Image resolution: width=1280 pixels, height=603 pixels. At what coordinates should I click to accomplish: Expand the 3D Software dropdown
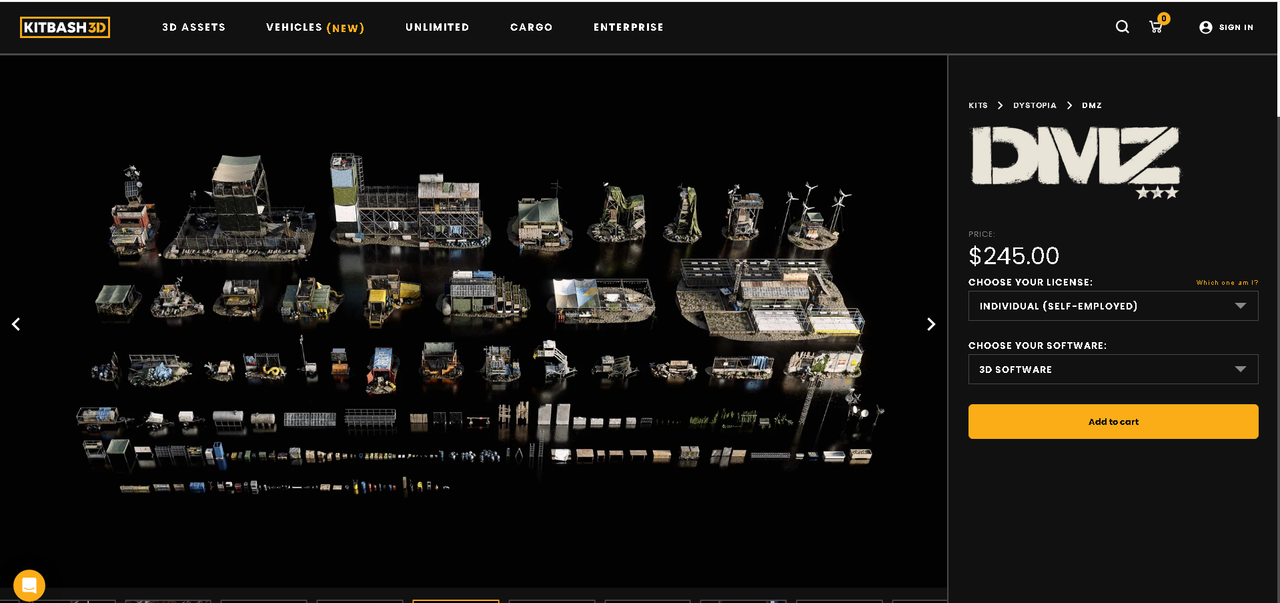(1113, 369)
